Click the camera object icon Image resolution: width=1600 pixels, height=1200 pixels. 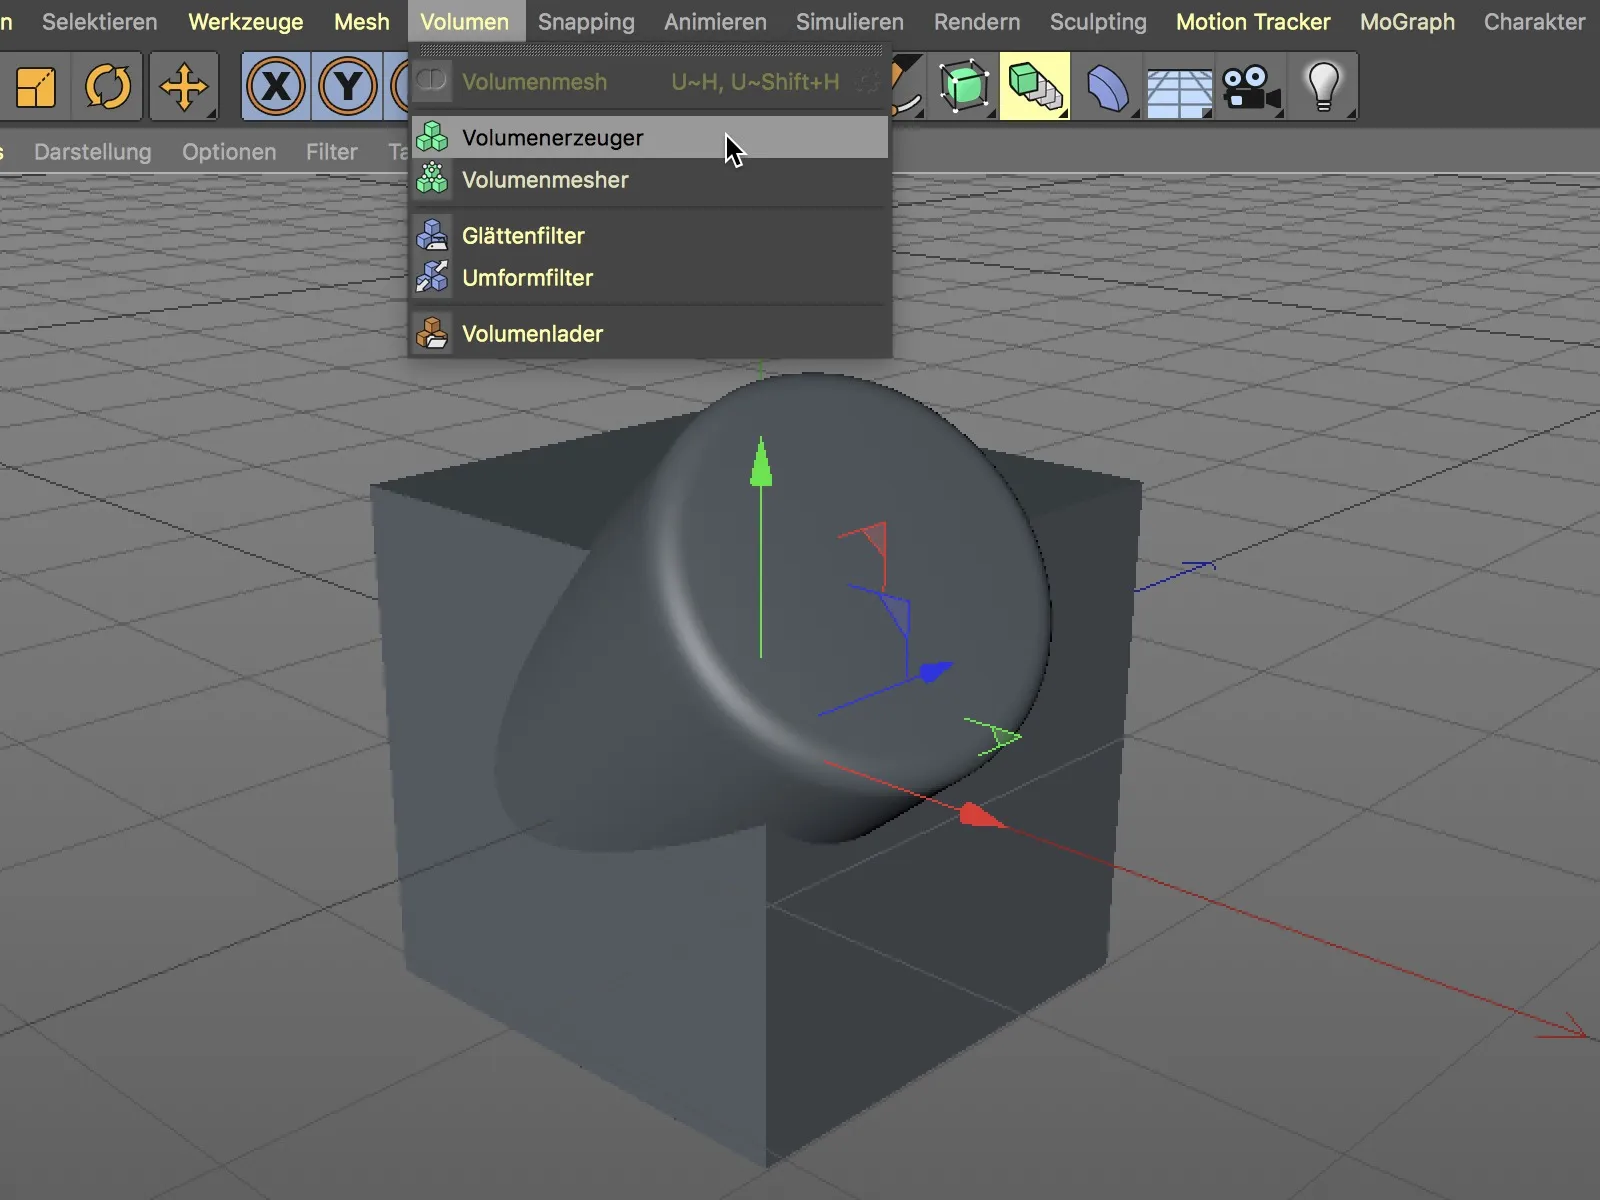tap(1251, 87)
